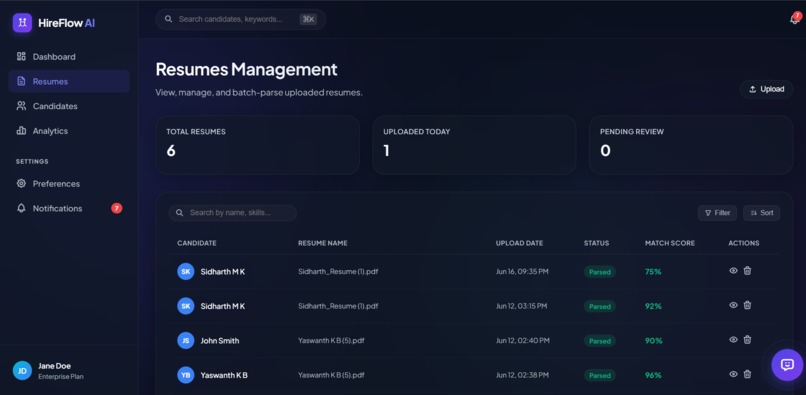Viewport: 806px width, 395px height.
Task: Click the ⌘K shortcut badge
Action: (308, 19)
